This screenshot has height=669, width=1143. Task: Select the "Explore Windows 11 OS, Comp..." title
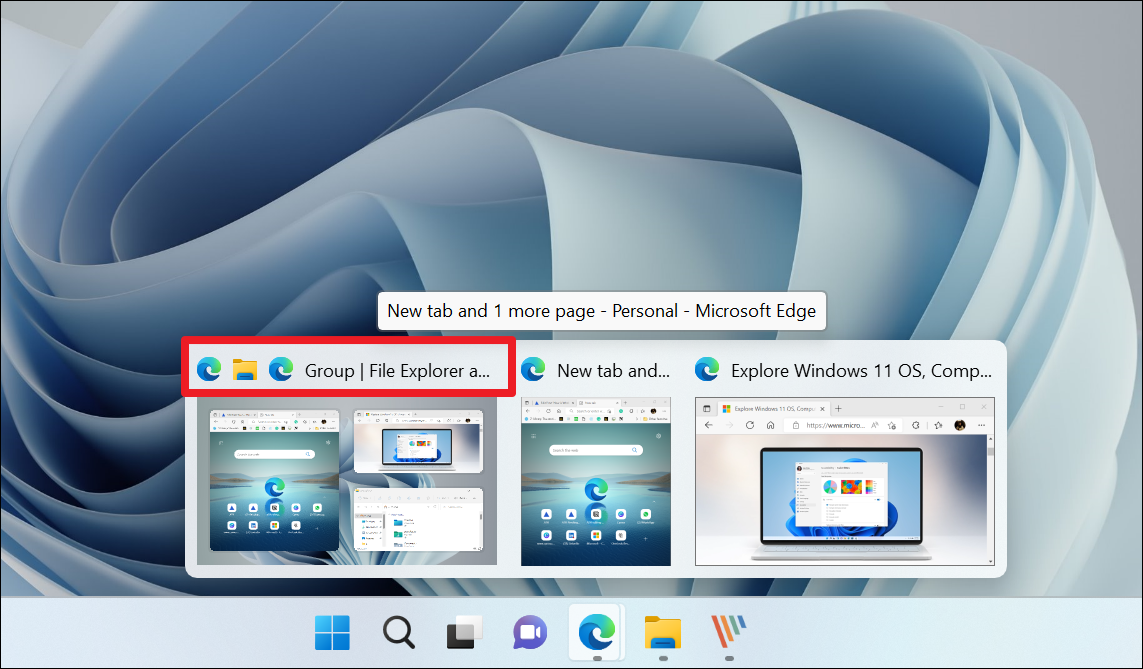(861, 371)
